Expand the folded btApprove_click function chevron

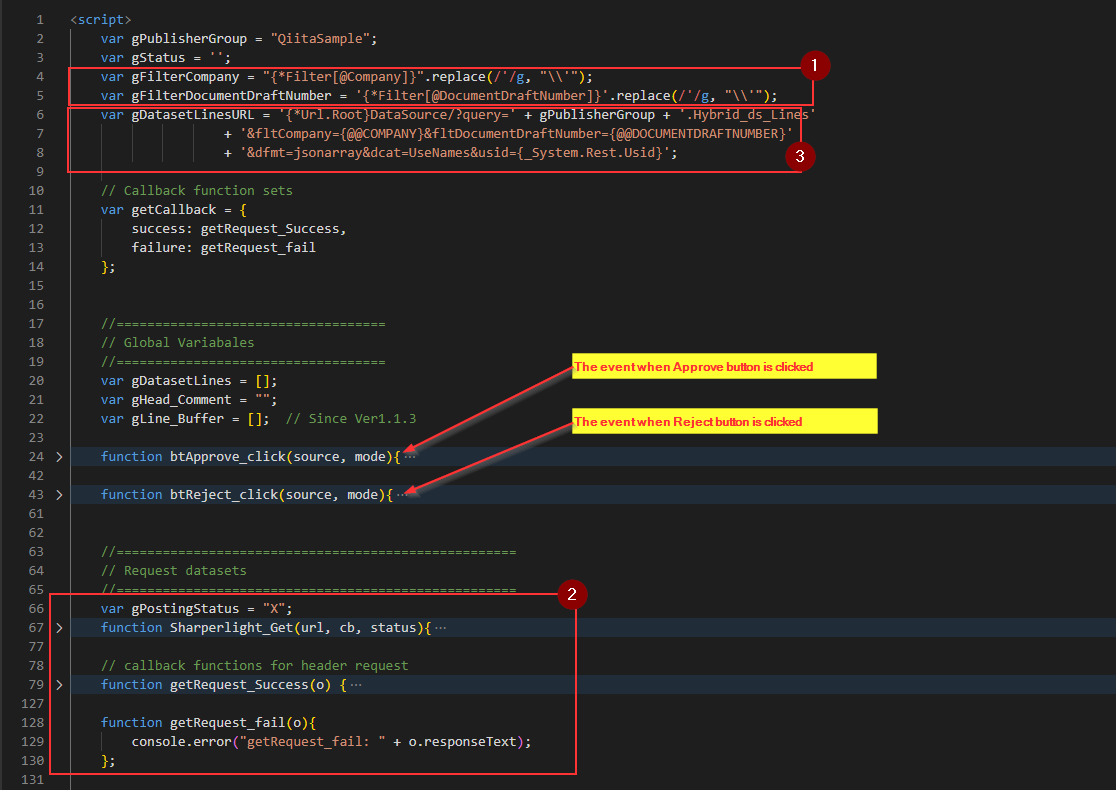click(x=59, y=457)
